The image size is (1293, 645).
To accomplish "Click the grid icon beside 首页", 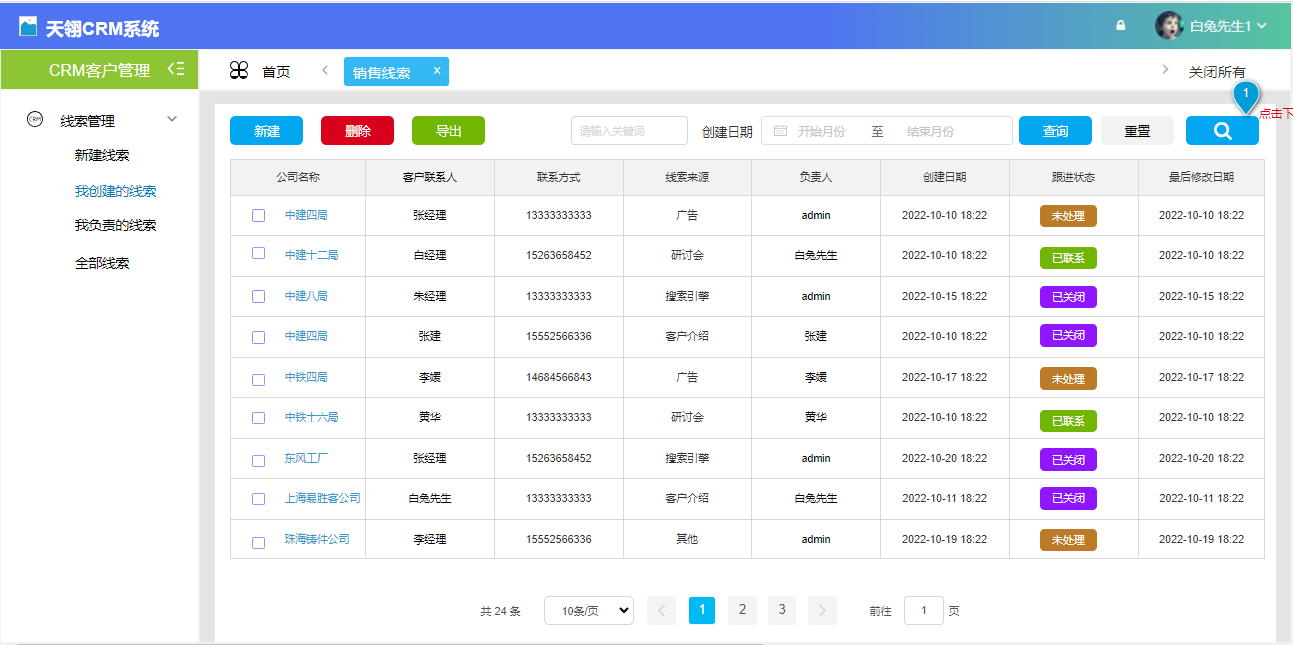I will 237,70.
